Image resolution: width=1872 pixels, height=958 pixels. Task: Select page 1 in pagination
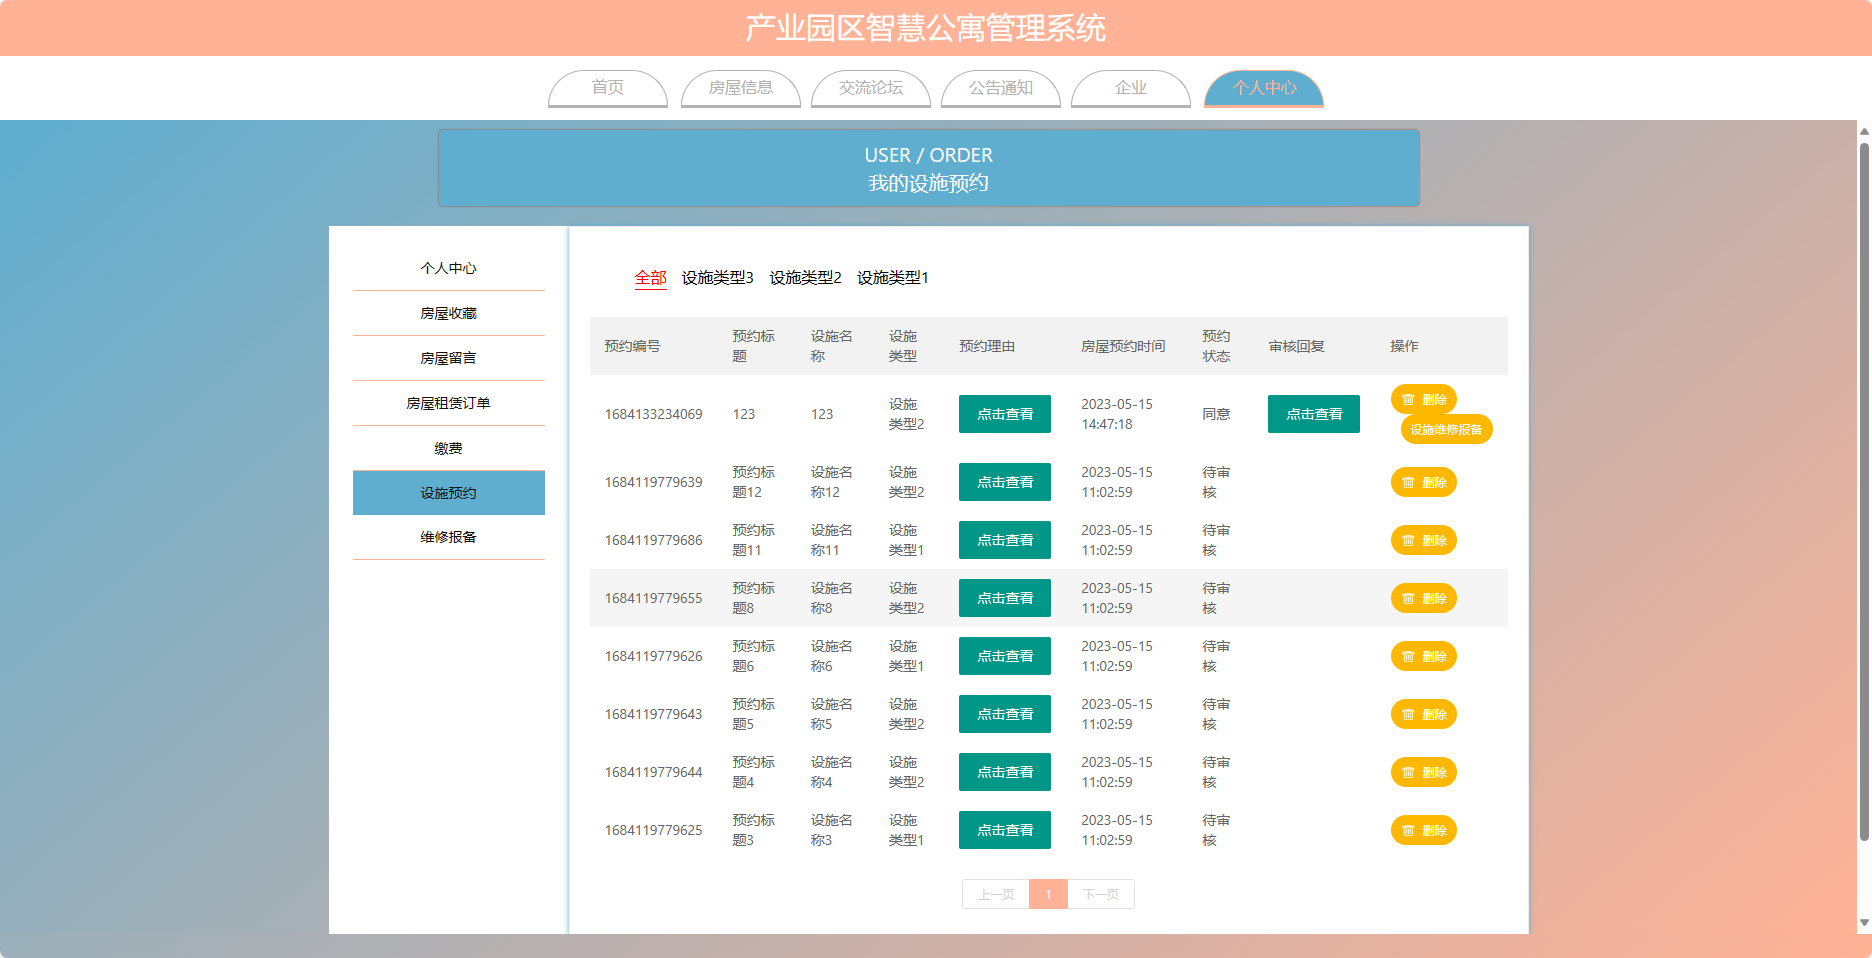[x=1049, y=894]
